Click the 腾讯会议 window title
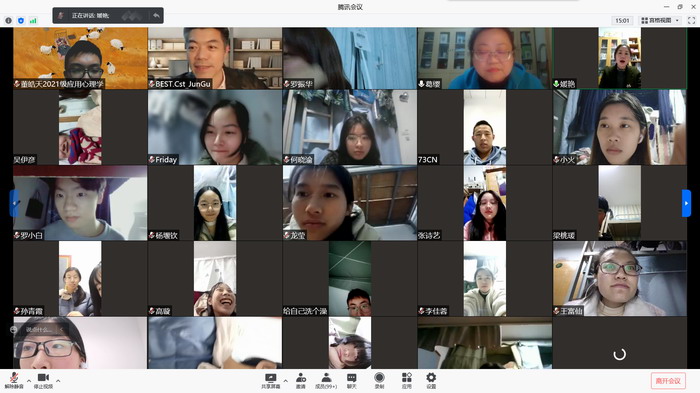 350,7
